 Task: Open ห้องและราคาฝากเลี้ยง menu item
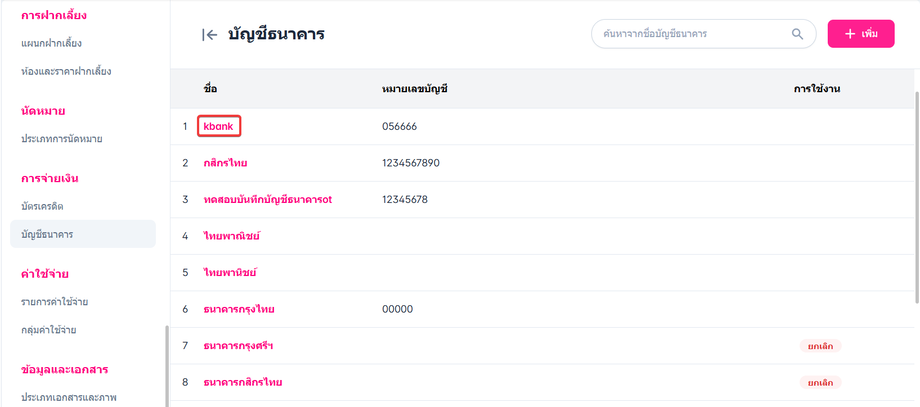[66, 72]
